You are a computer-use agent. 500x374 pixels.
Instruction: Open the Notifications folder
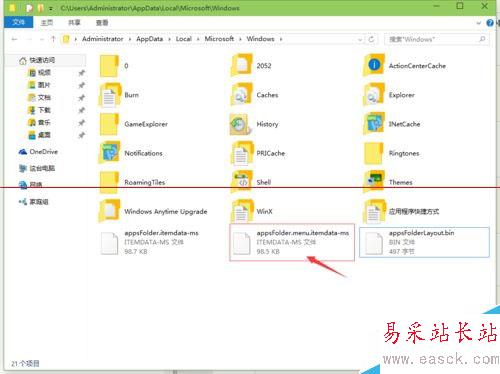pyautogui.click(x=131, y=153)
